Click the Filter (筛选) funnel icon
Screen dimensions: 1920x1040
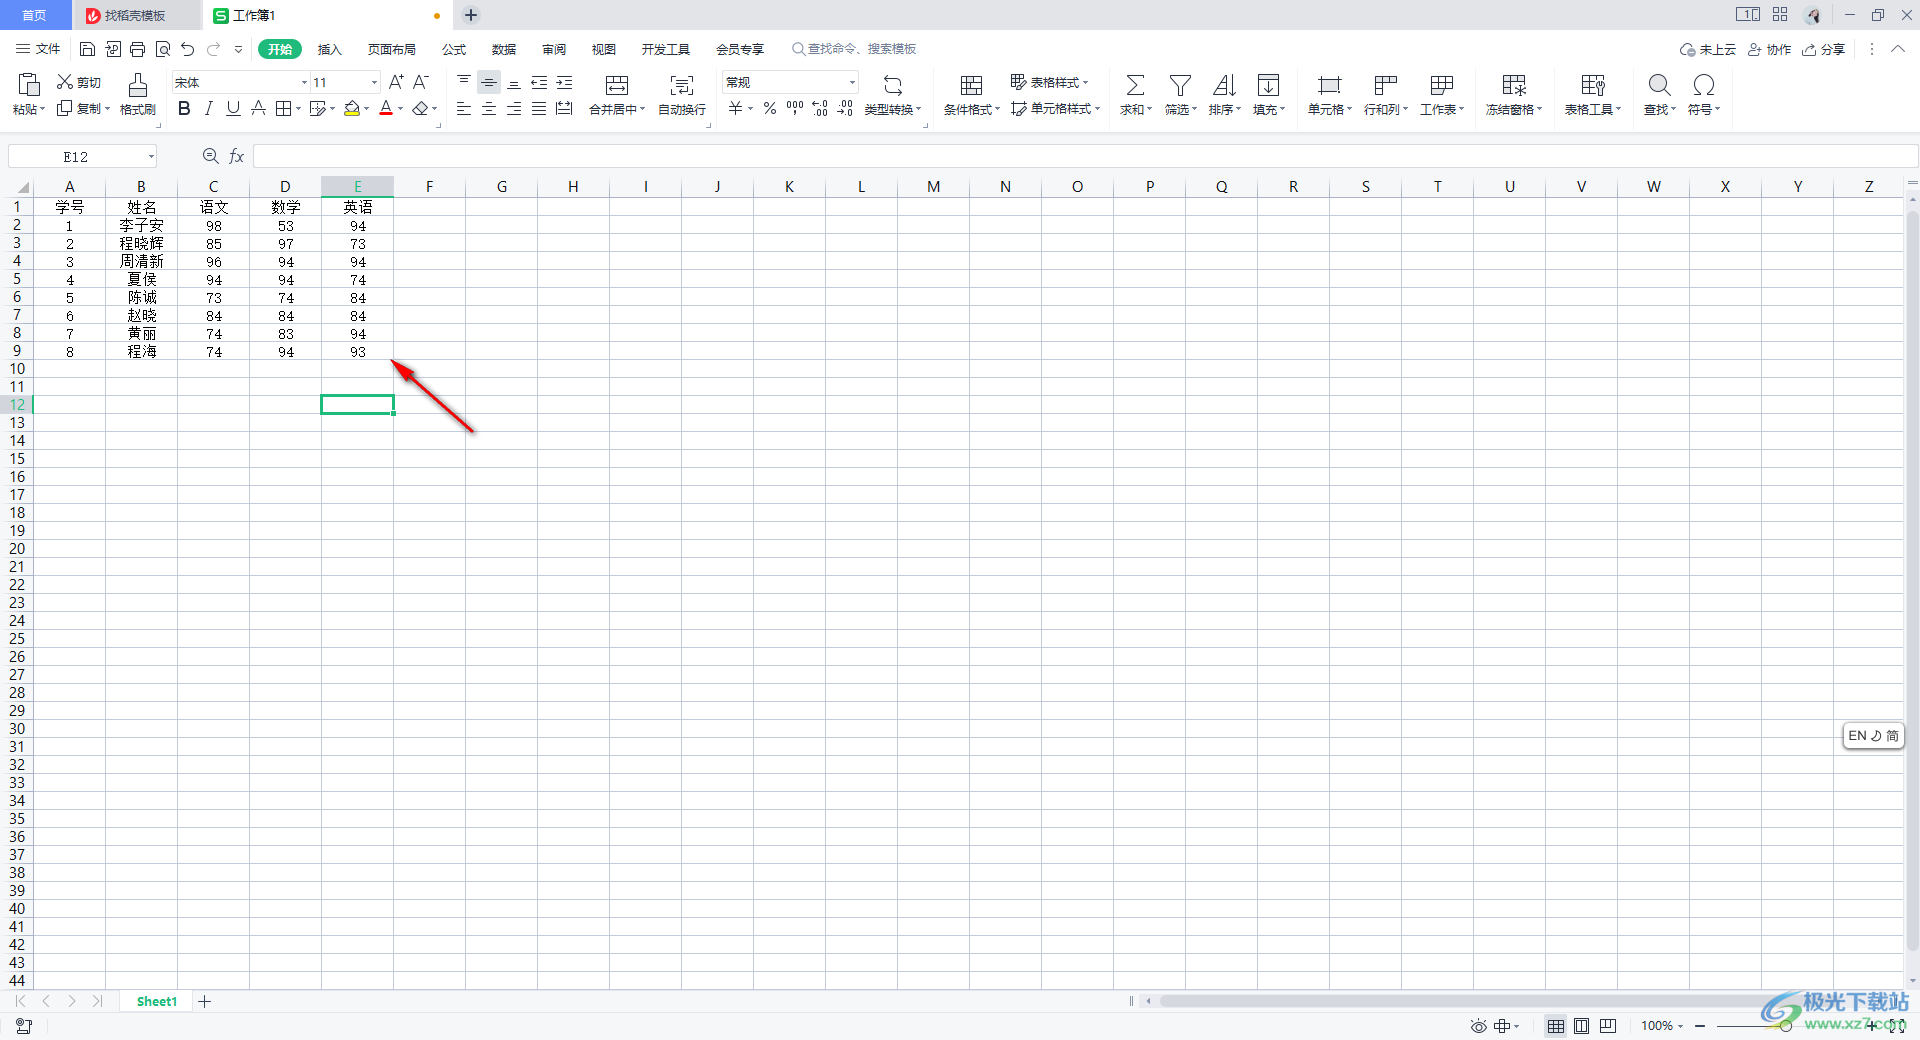1180,85
